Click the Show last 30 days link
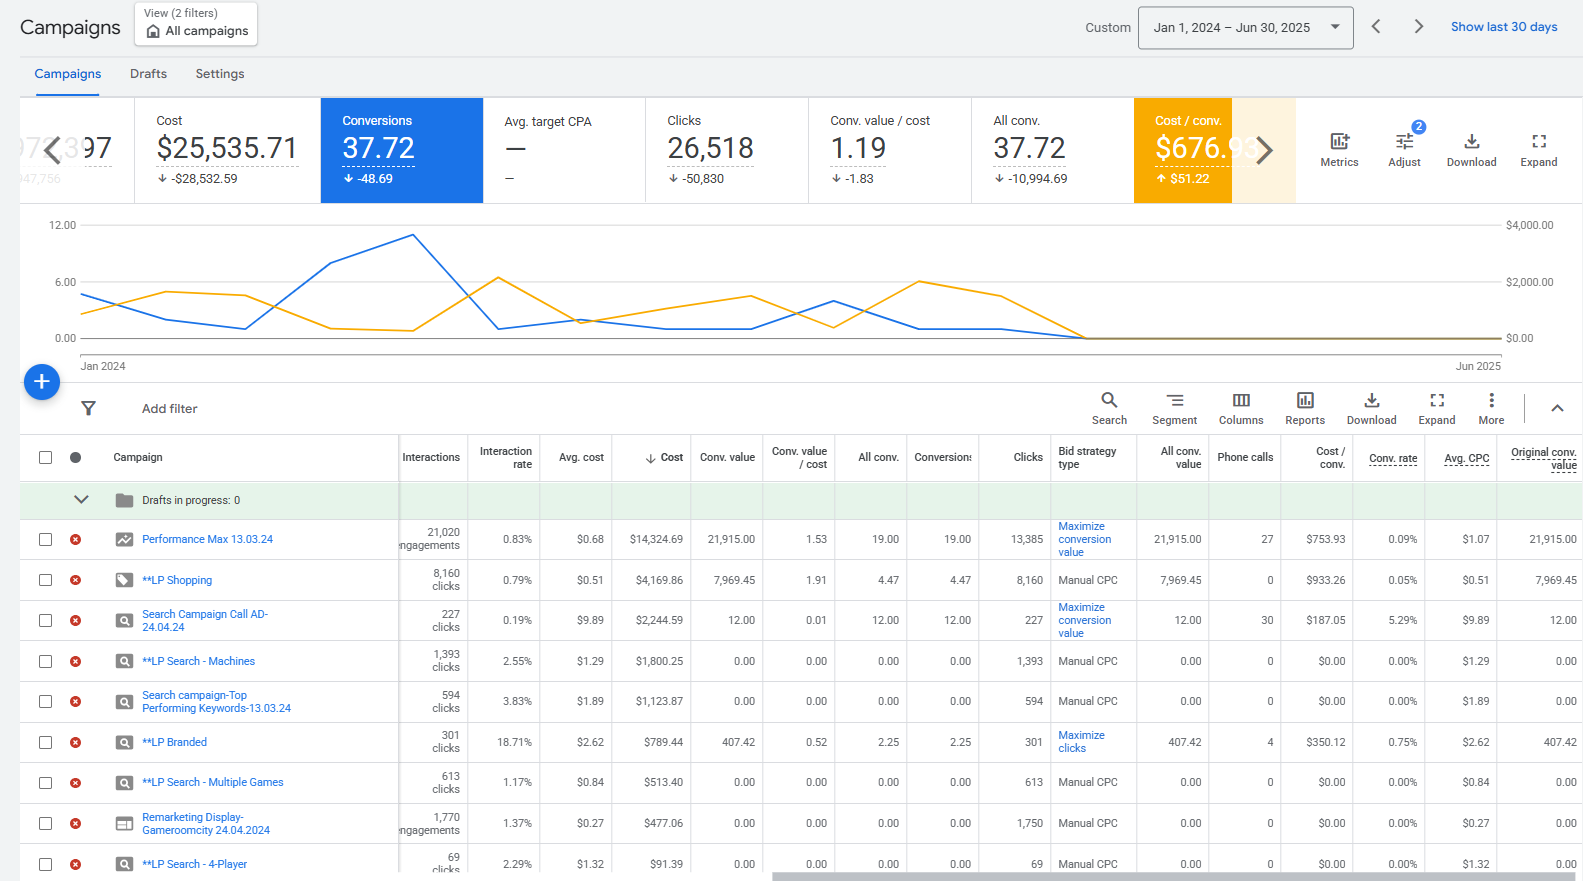This screenshot has height=881, width=1583. click(x=1504, y=27)
